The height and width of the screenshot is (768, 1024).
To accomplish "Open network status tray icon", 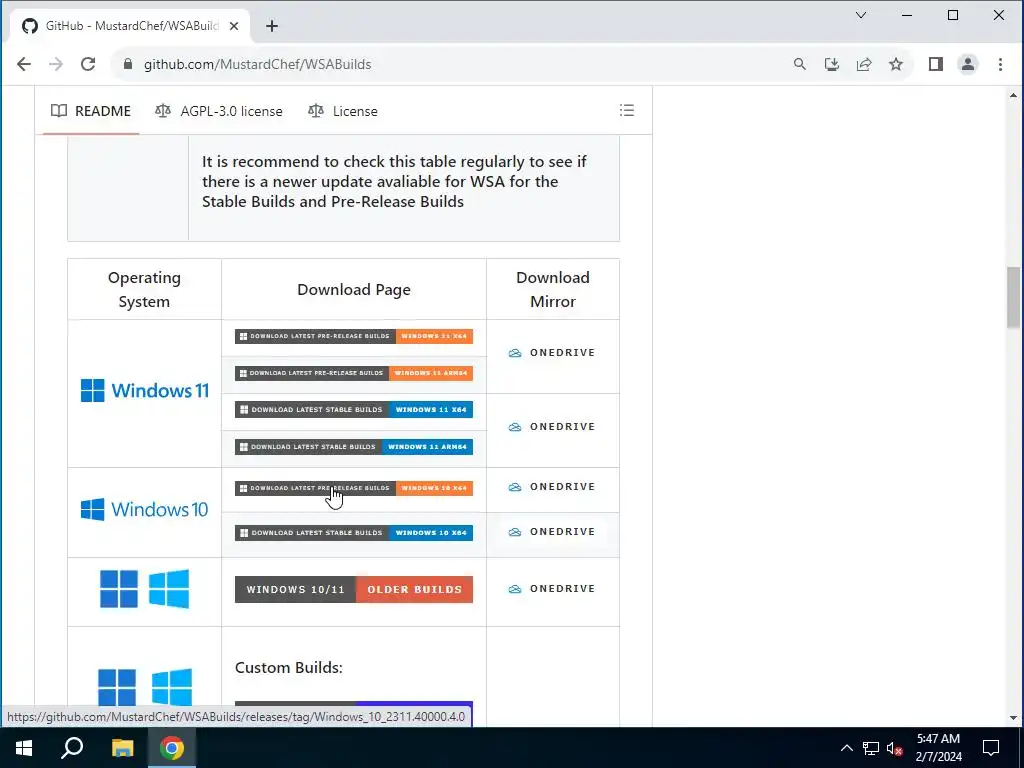I will [x=871, y=748].
